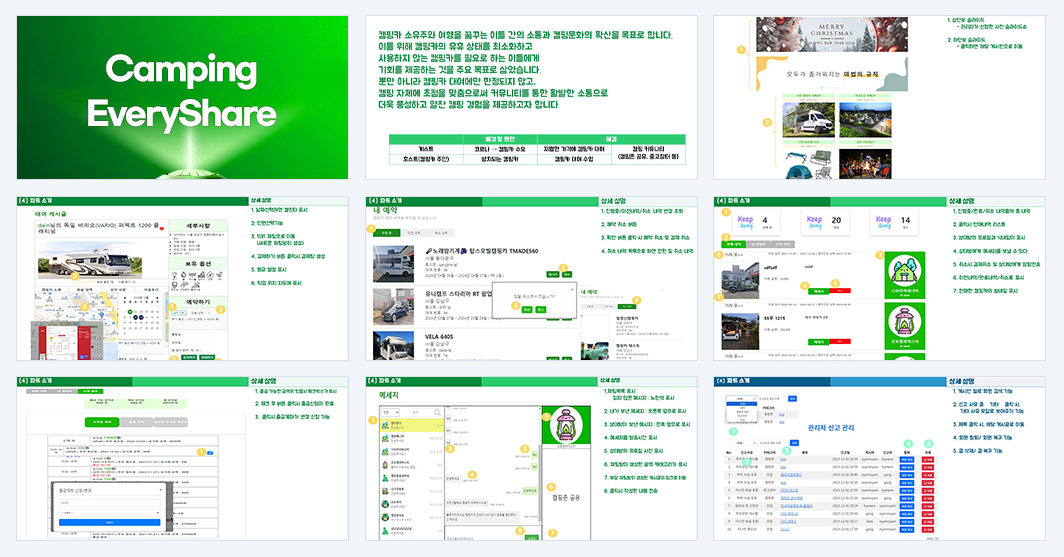Switch to the green active reservation tab
The image size is (1064, 557).
coord(388,233)
